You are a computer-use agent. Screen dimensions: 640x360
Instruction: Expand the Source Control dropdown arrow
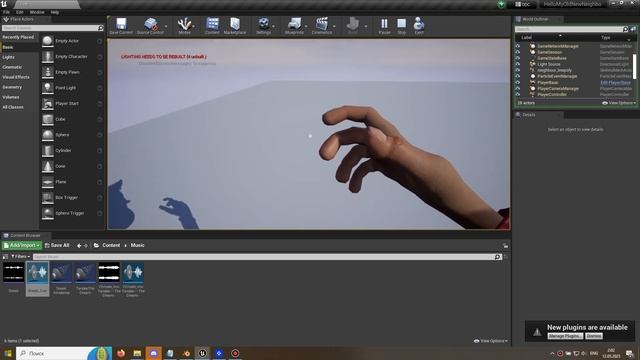(x=166, y=27)
